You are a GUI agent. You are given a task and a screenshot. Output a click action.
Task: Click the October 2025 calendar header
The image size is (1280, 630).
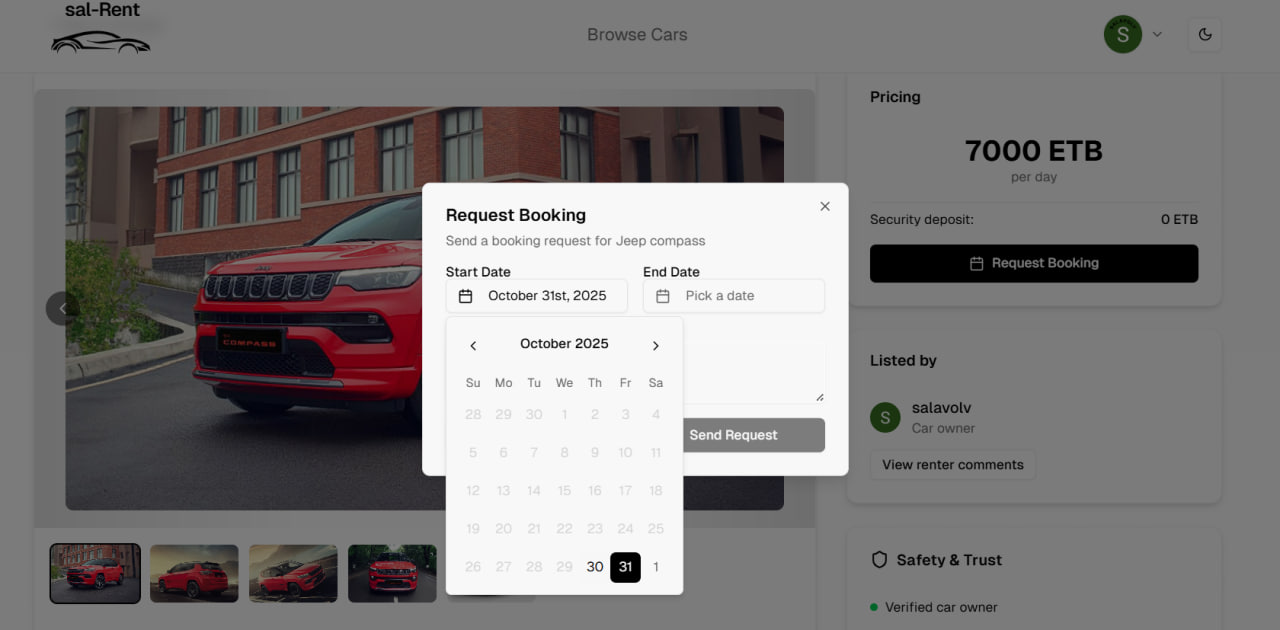564,343
